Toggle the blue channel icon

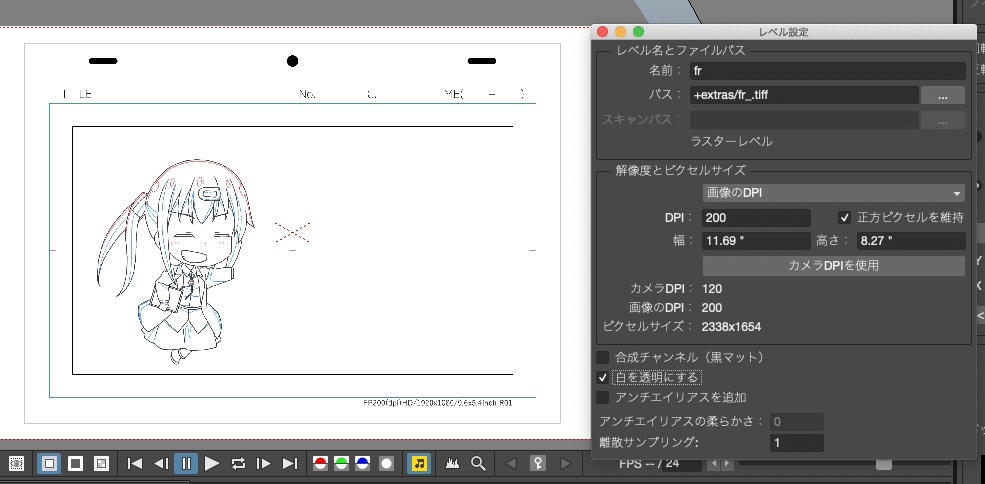pyautogui.click(x=363, y=464)
